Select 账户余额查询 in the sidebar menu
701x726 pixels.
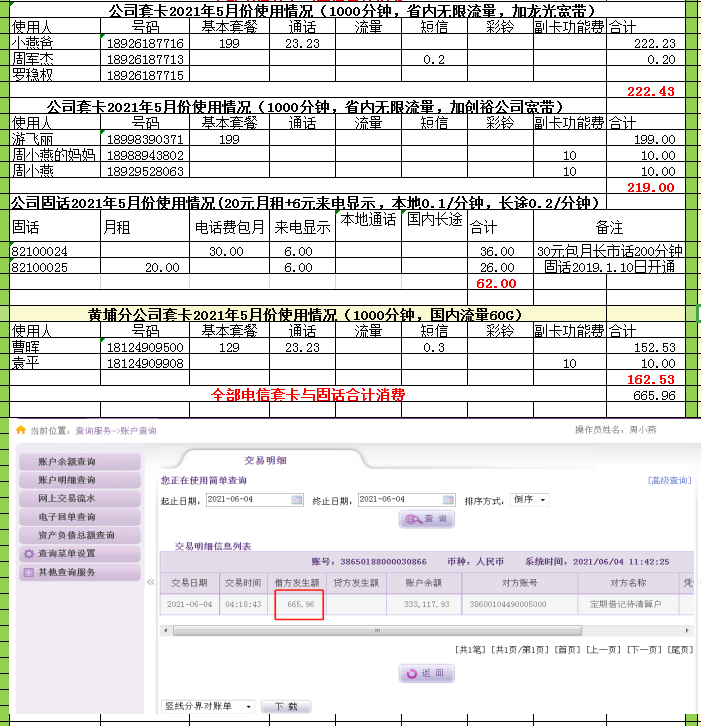pos(80,462)
